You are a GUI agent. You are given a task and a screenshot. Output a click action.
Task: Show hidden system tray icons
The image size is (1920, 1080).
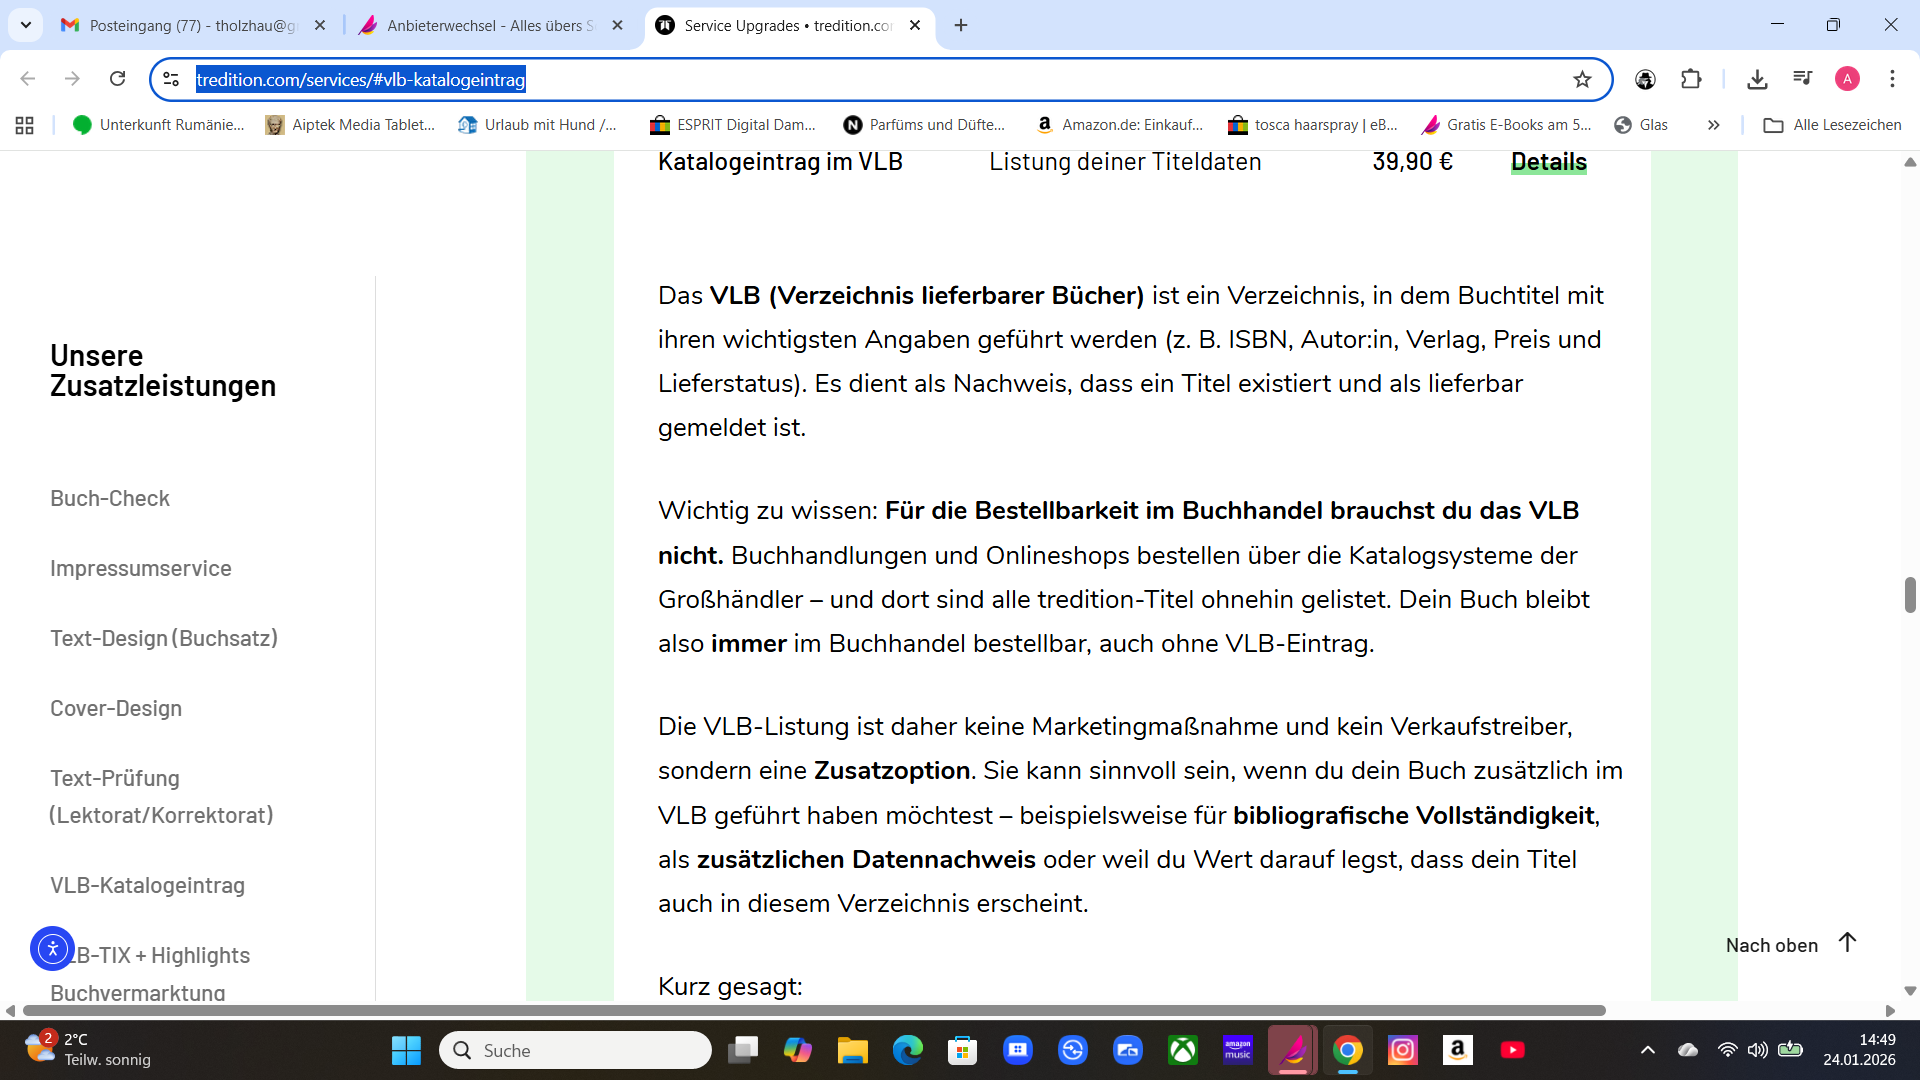1647,1050
